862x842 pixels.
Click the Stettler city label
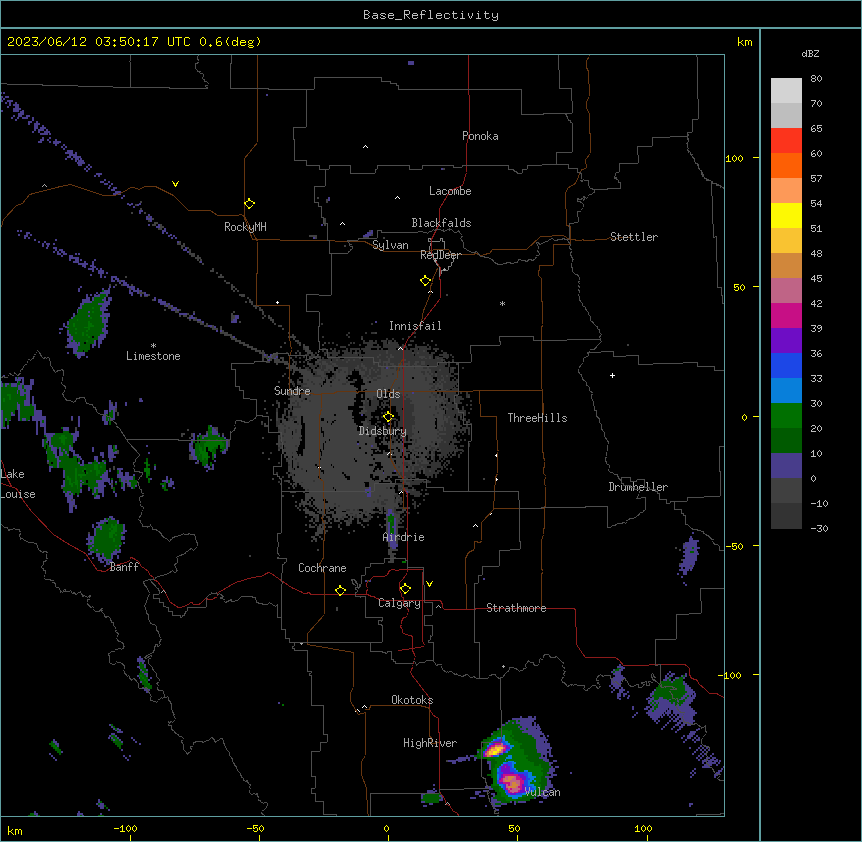(x=634, y=237)
